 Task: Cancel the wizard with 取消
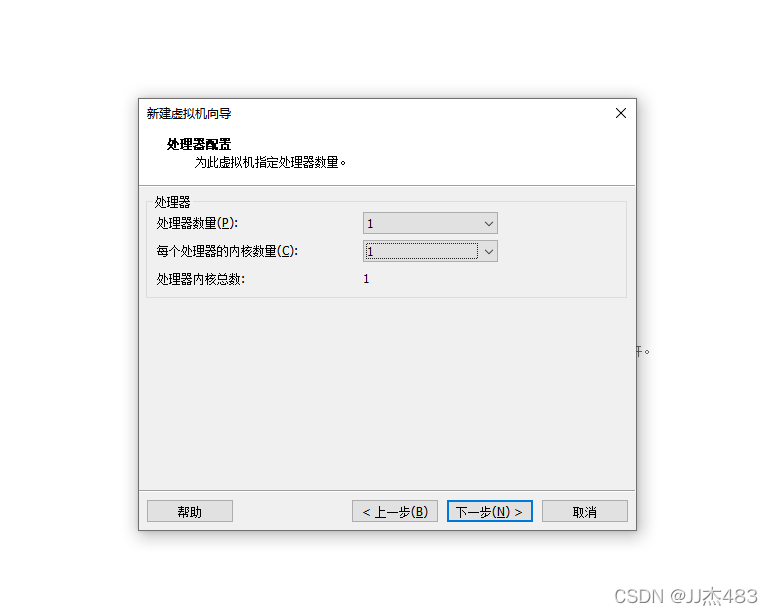coord(585,512)
